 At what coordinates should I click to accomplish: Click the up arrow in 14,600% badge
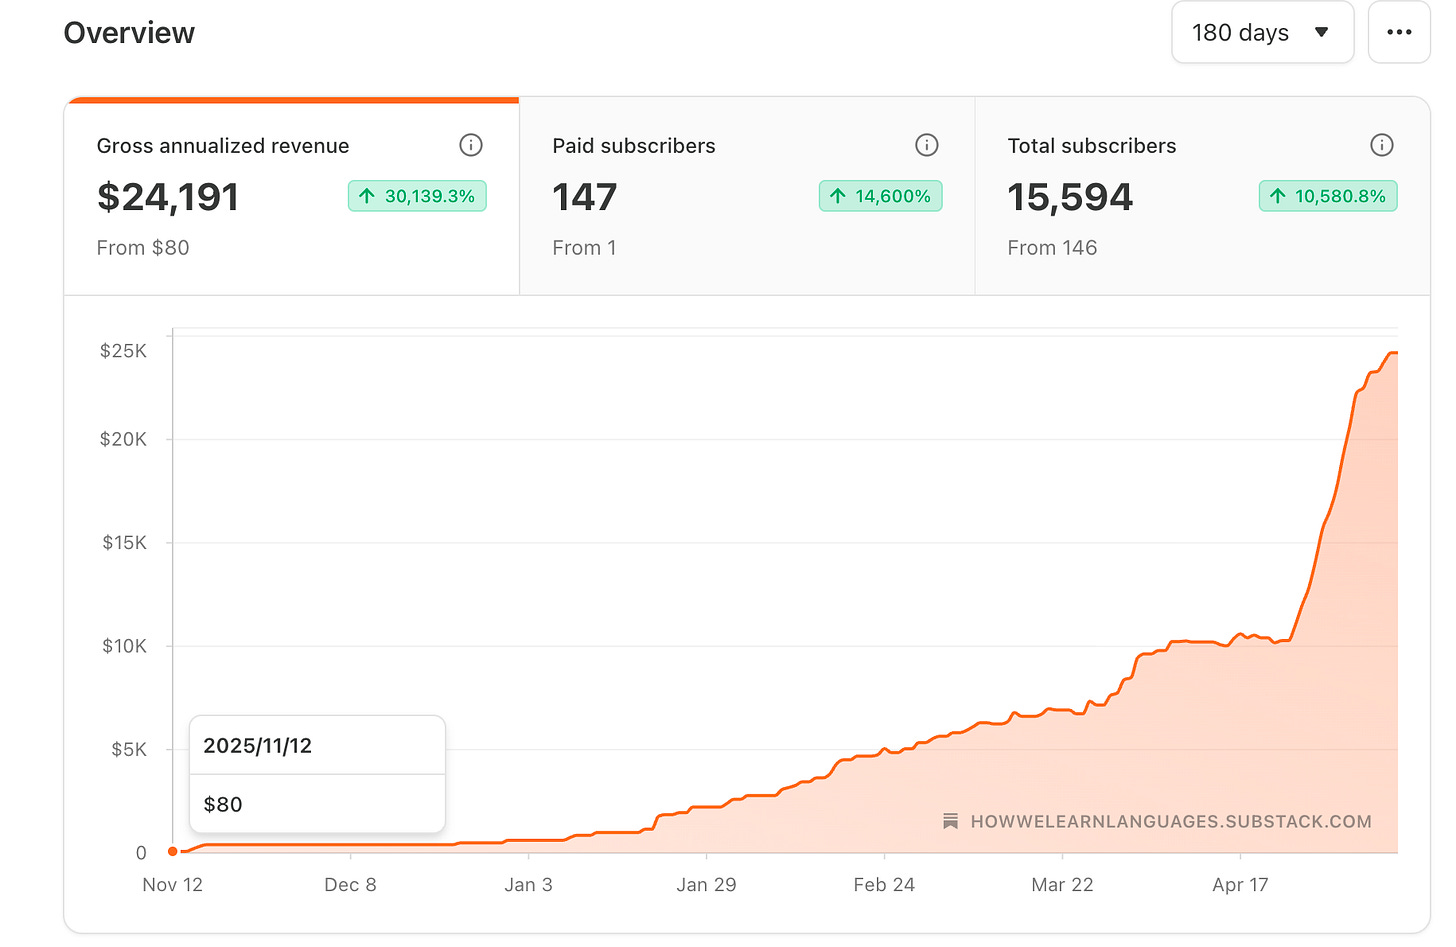pos(838,196)
